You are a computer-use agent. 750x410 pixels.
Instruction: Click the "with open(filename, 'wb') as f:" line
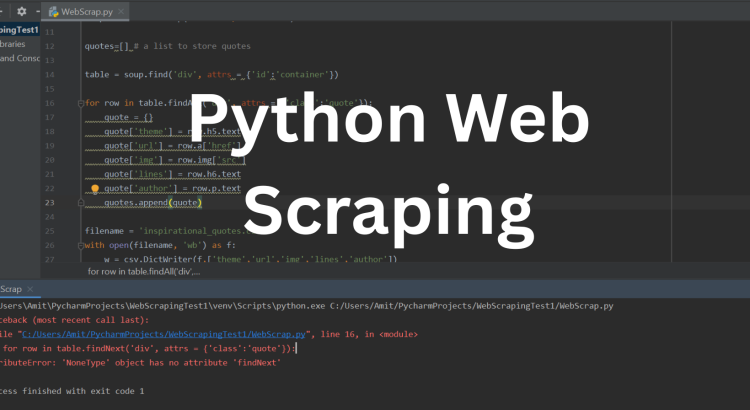pos(160,245)
